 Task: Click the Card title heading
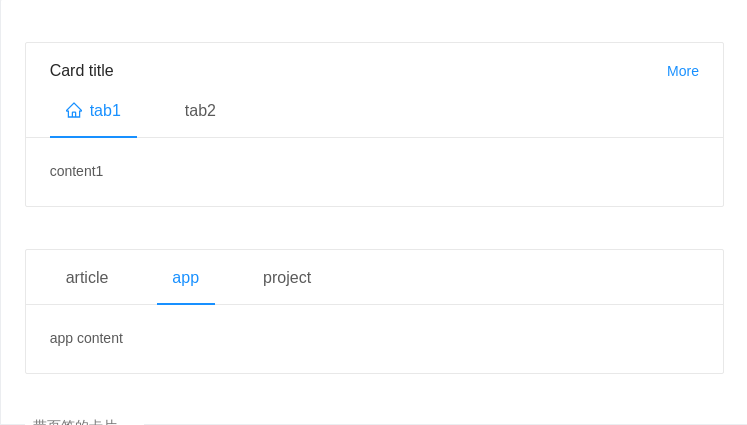pyautogui.click(x=81, y=71)
